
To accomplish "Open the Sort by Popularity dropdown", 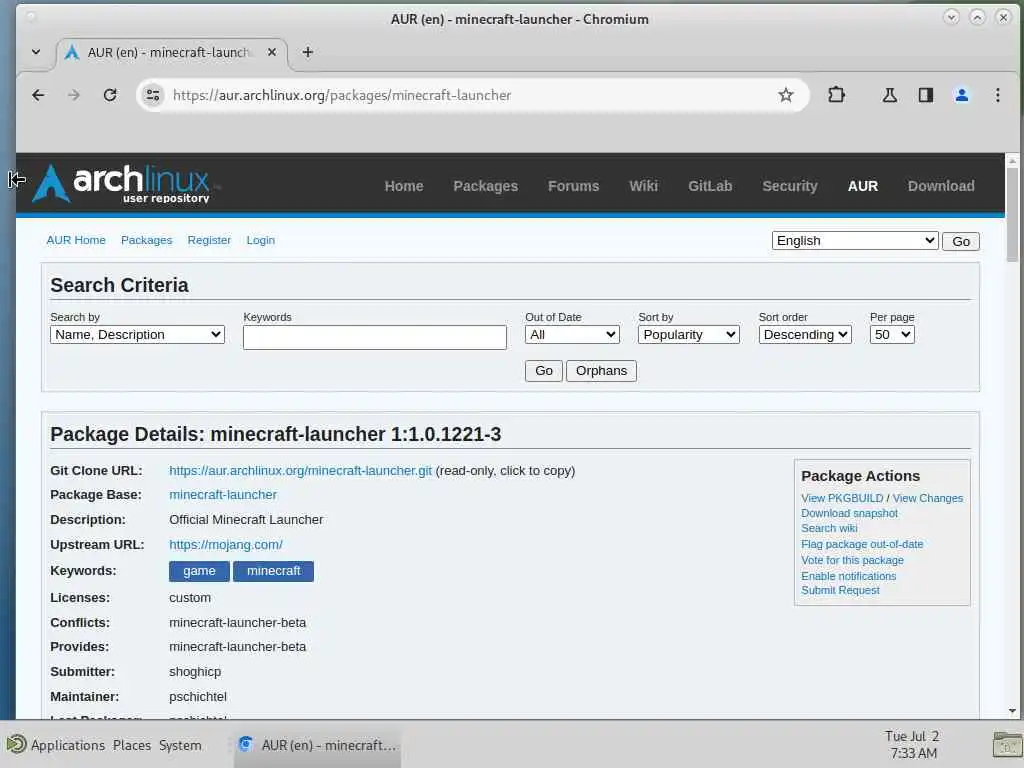I will [x=688, y=335].
